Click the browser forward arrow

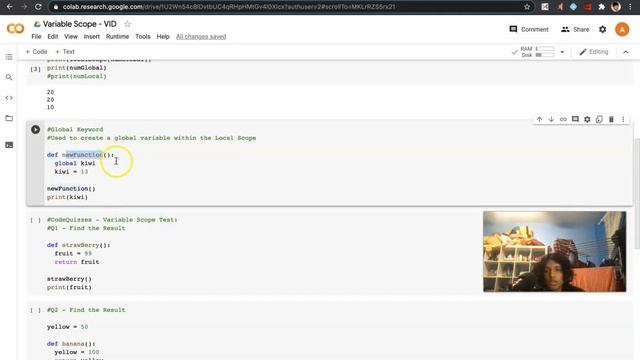(x=24, y=7)
